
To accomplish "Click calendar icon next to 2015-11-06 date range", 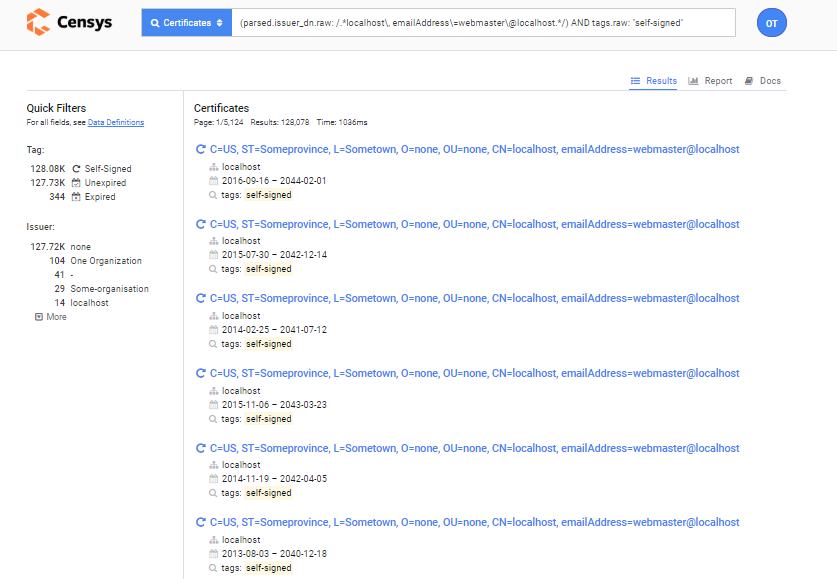I will (214, 404).
